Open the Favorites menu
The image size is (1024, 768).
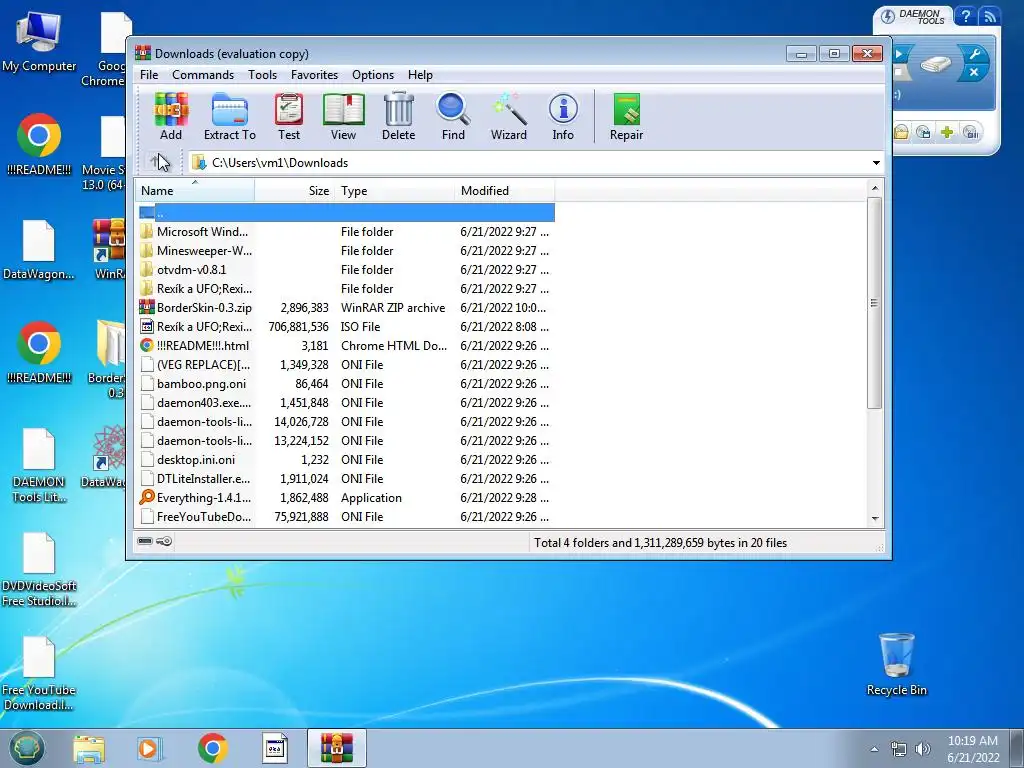coord(314,74)
